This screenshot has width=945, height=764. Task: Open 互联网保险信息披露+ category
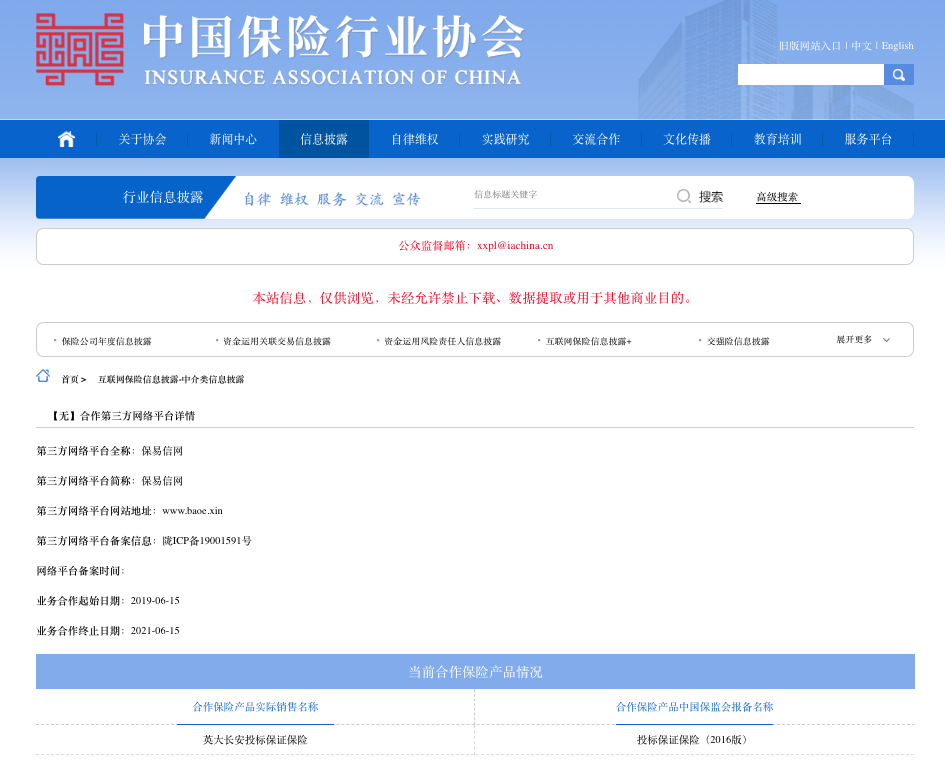[588, 341]
